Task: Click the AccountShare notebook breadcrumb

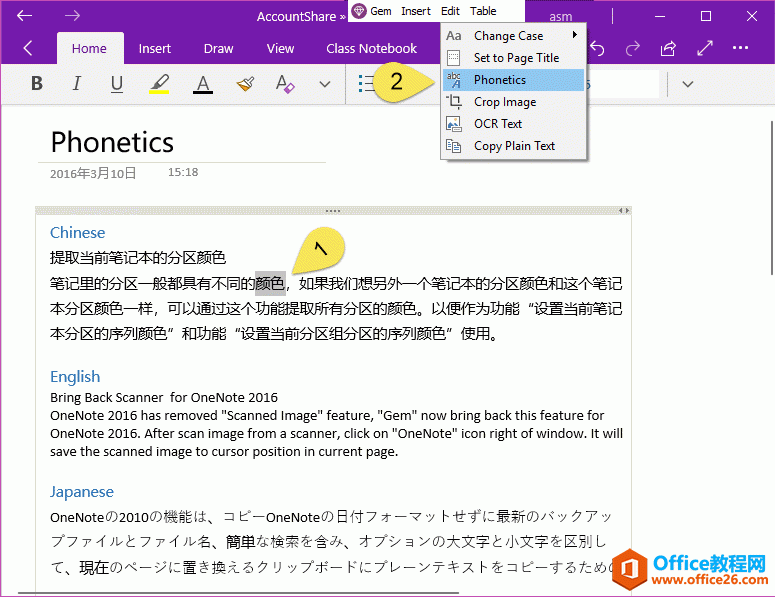Action: coord(297,16)
